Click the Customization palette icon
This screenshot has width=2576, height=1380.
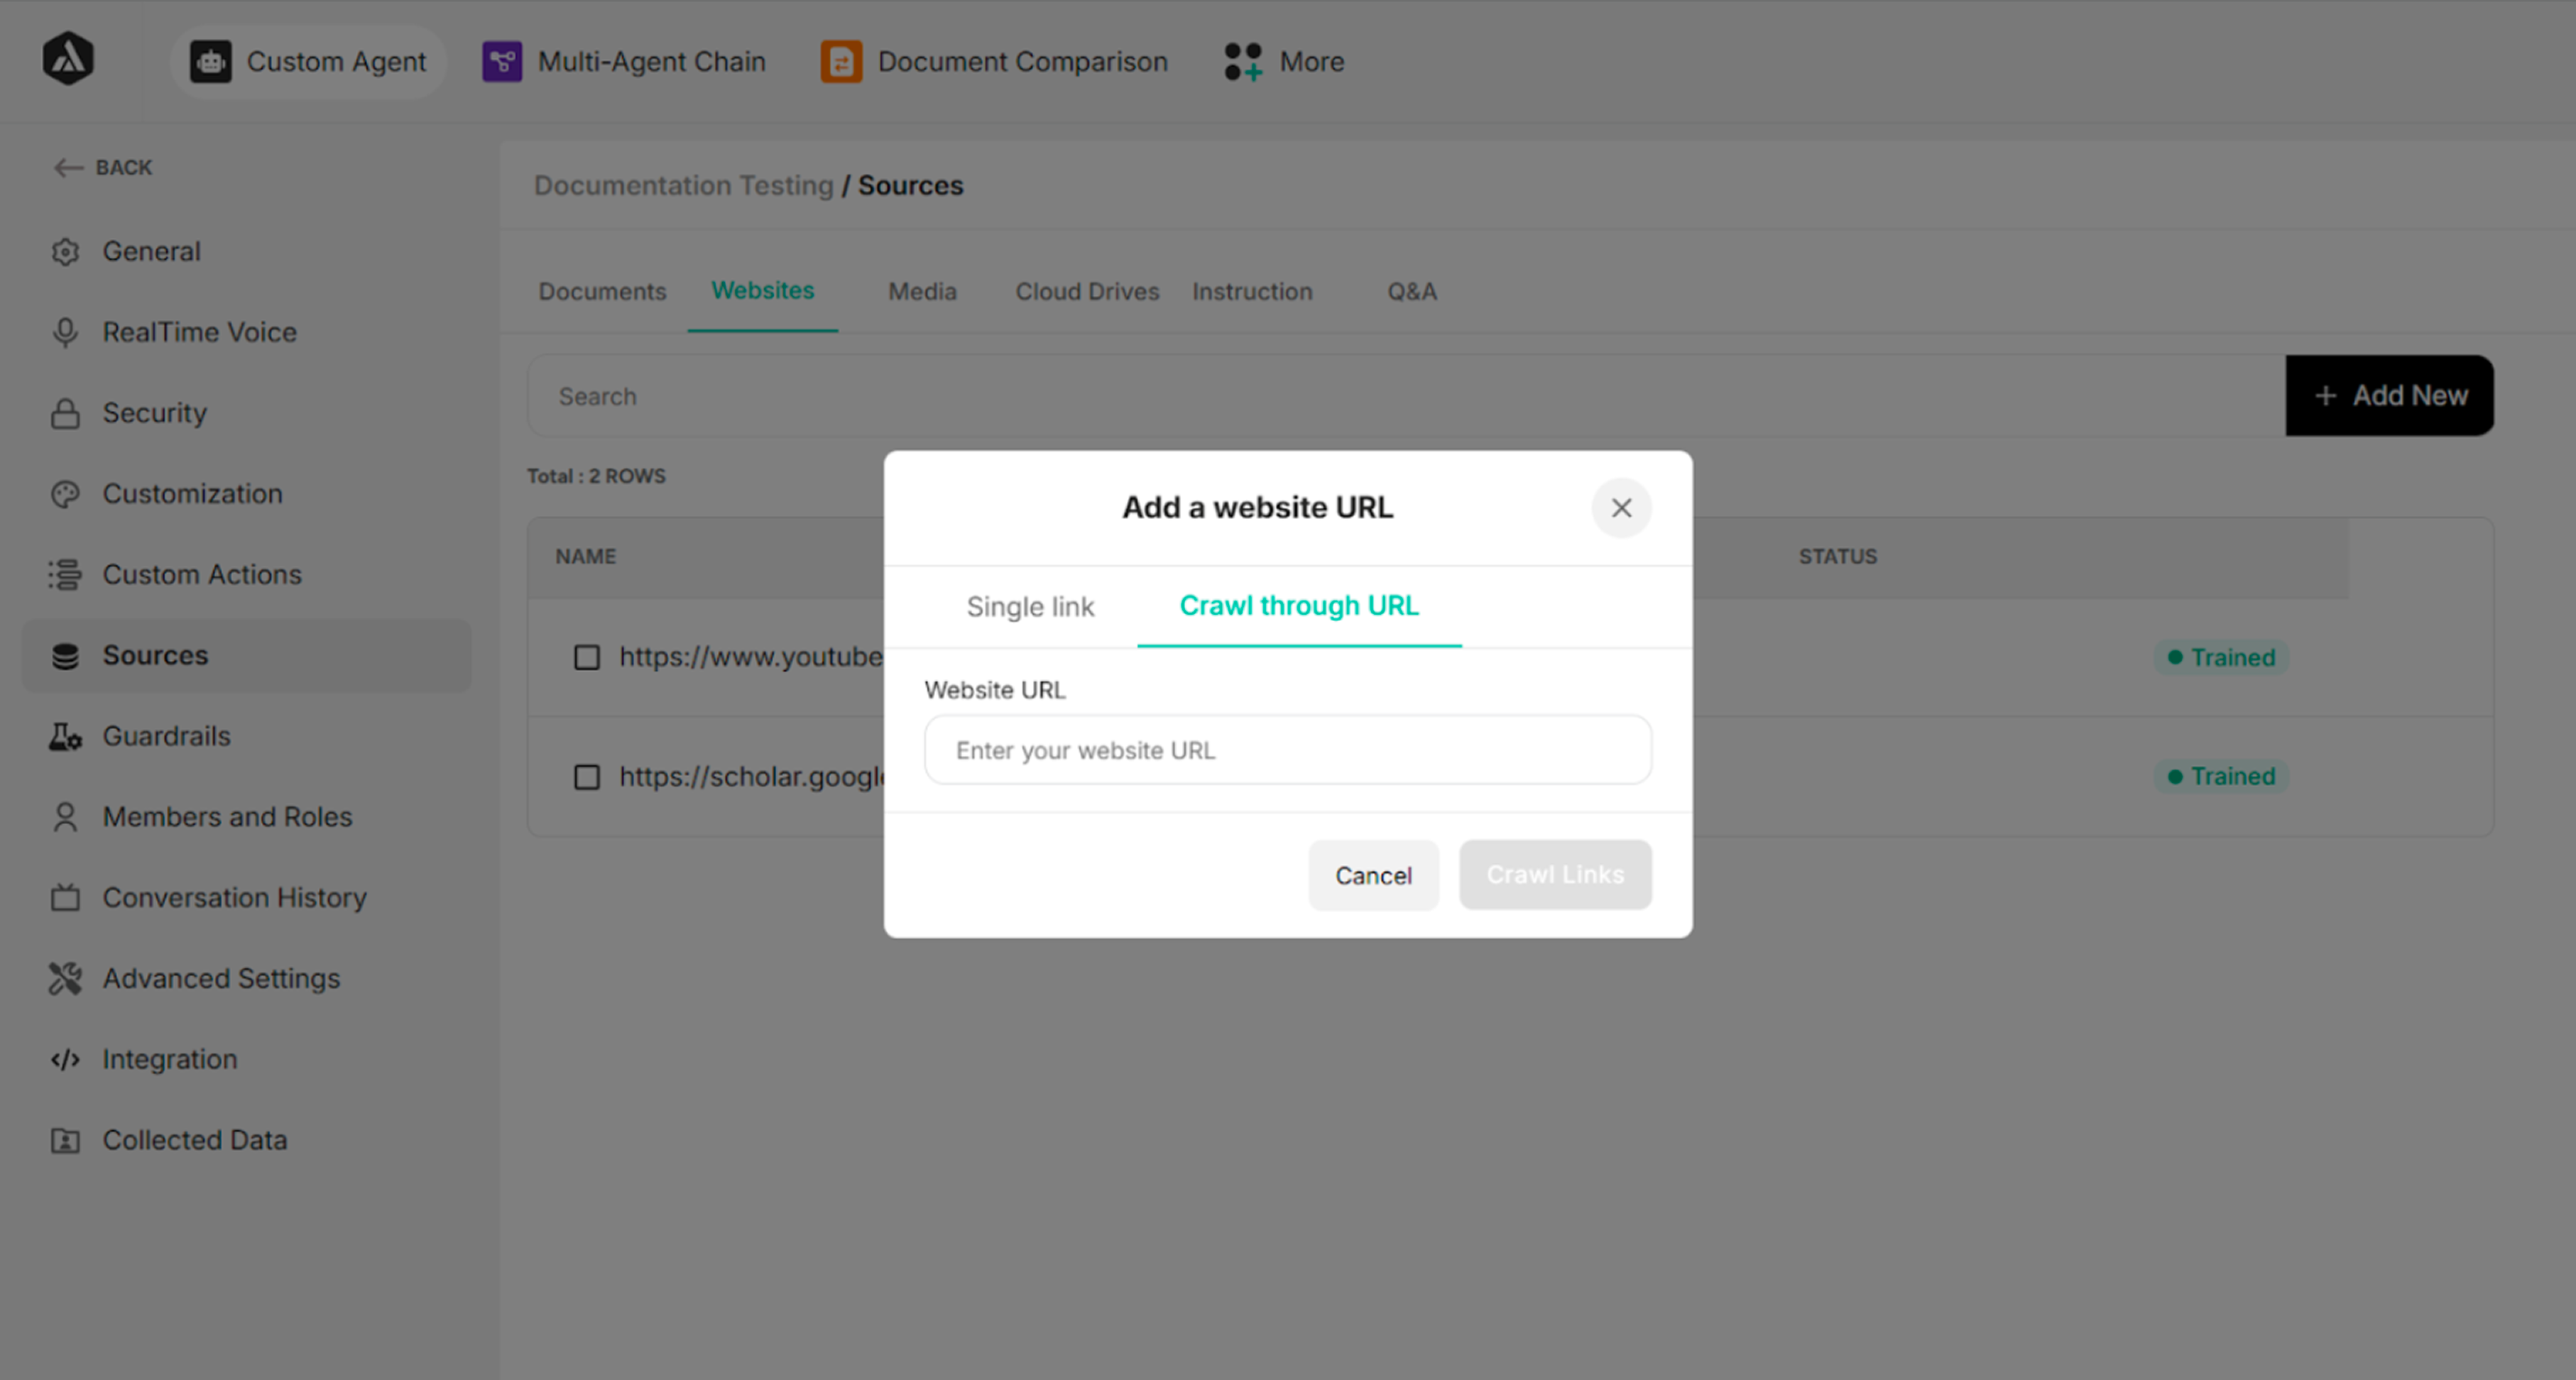coord(65,495)
